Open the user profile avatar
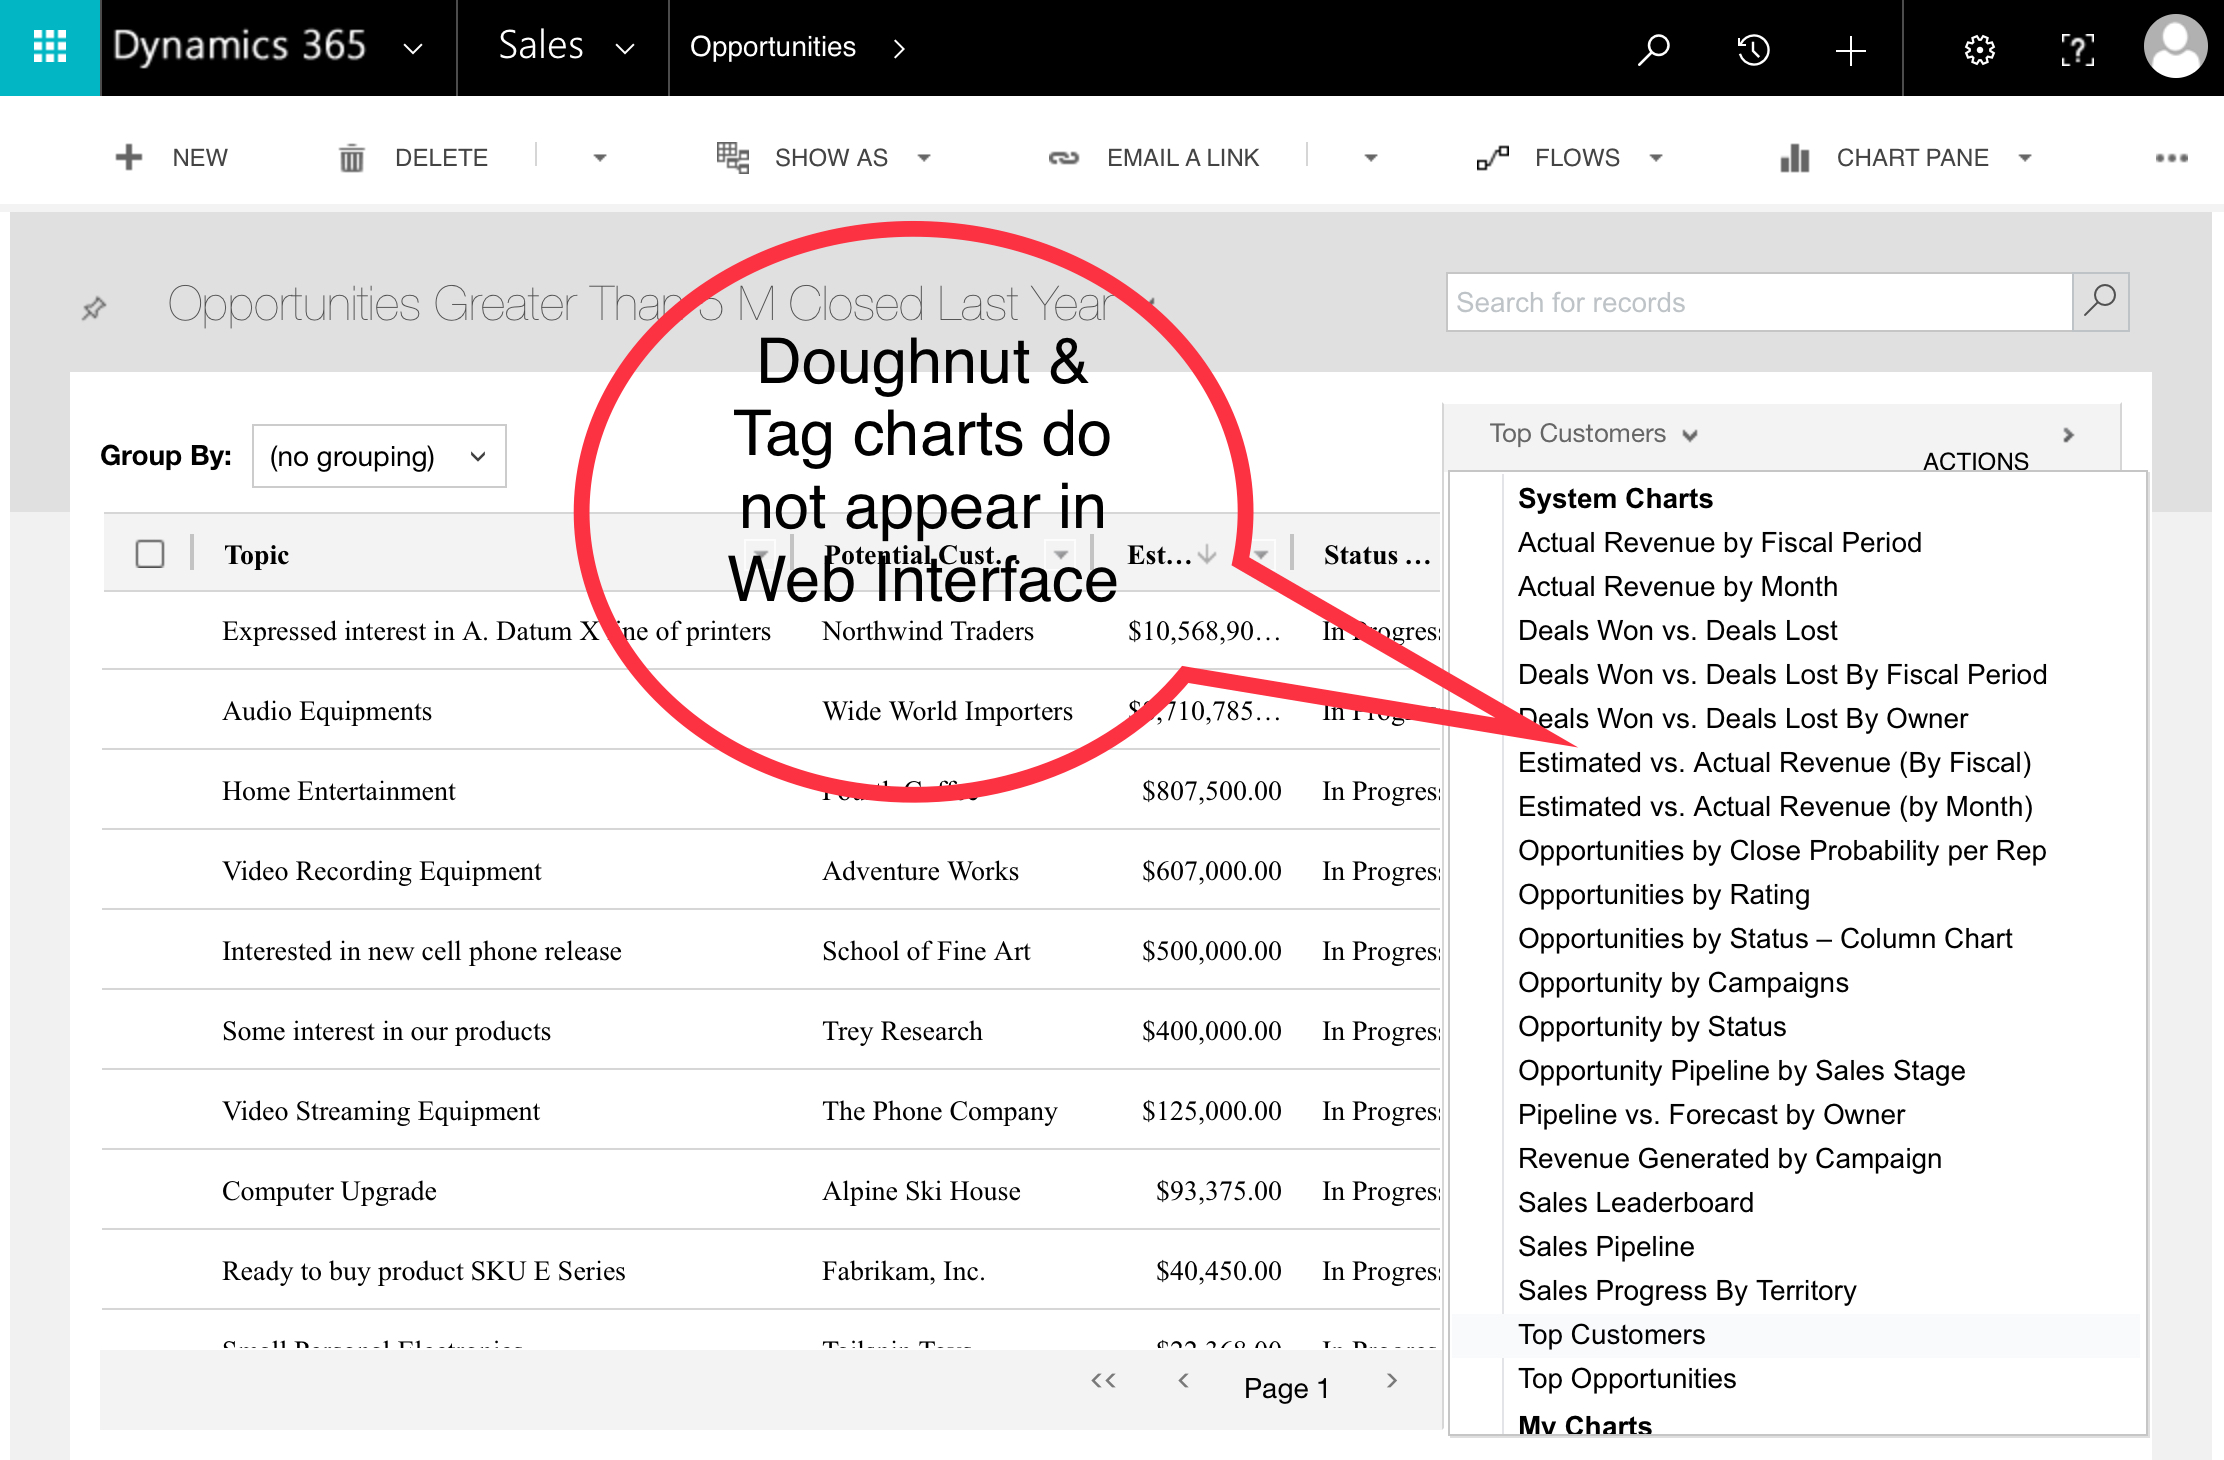Image resolution: width=2224 pixels, height=1460 pixels. pos(2175,47)
